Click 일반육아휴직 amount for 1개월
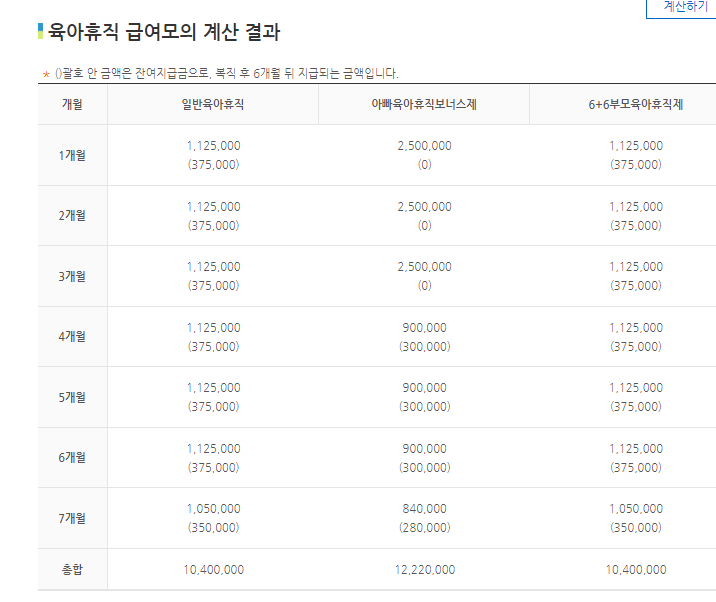This screenshot has width=716, height=602. pos(213,146)
